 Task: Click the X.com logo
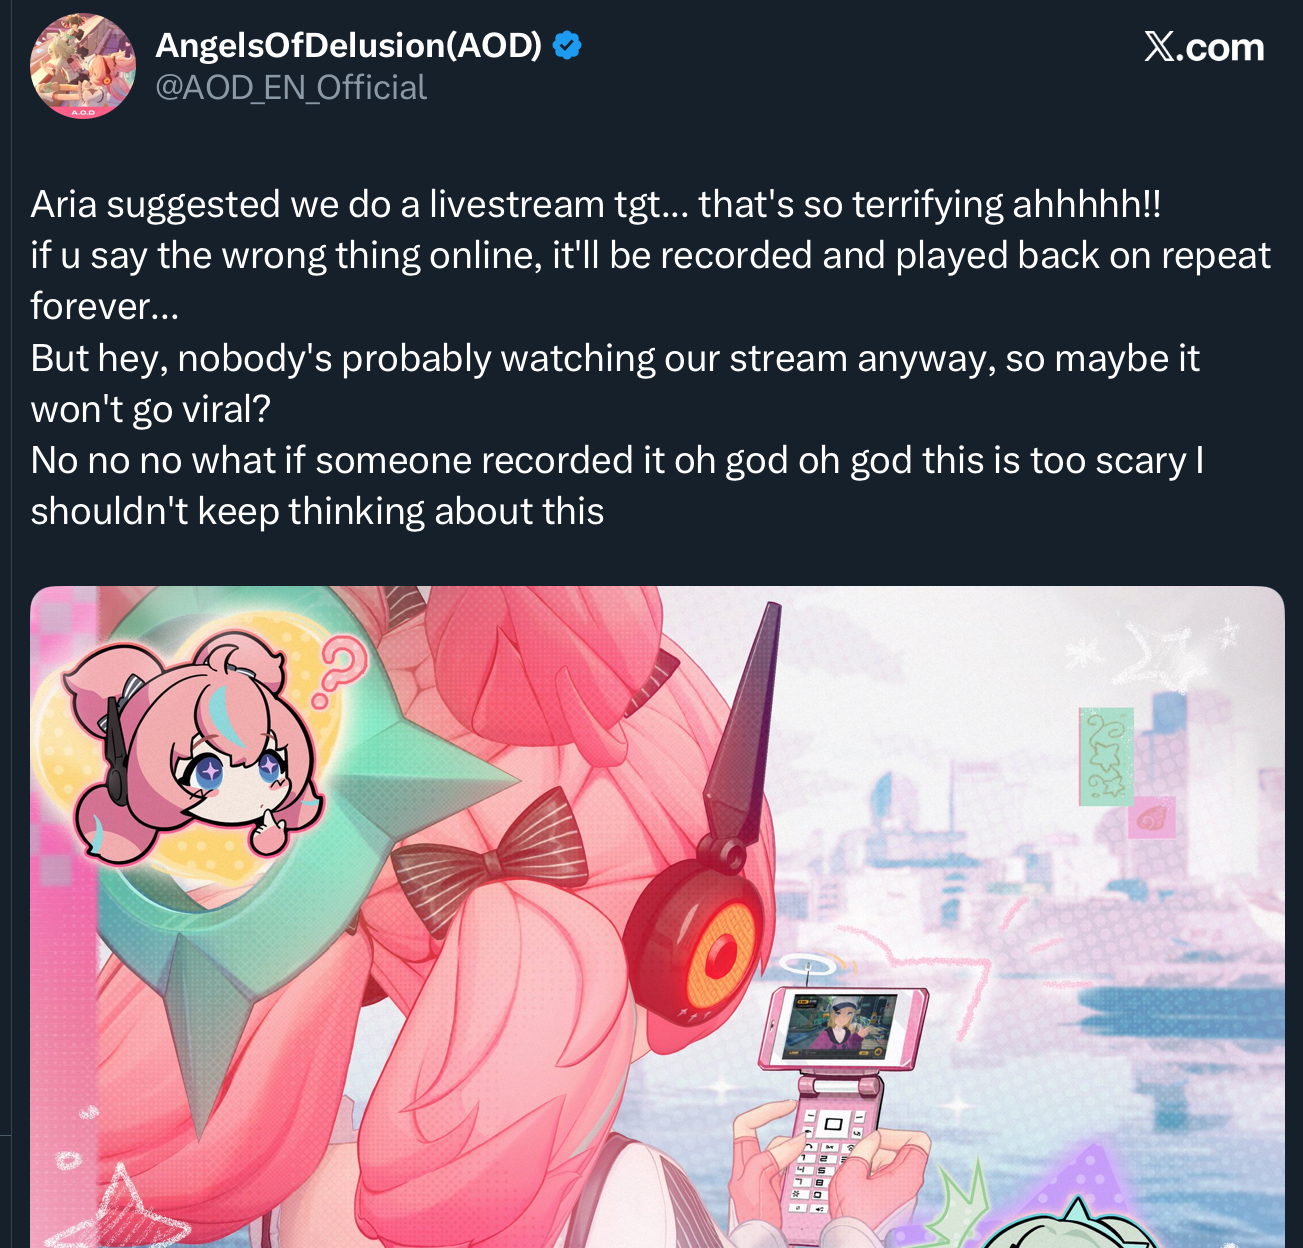(x=1204, y=47)
